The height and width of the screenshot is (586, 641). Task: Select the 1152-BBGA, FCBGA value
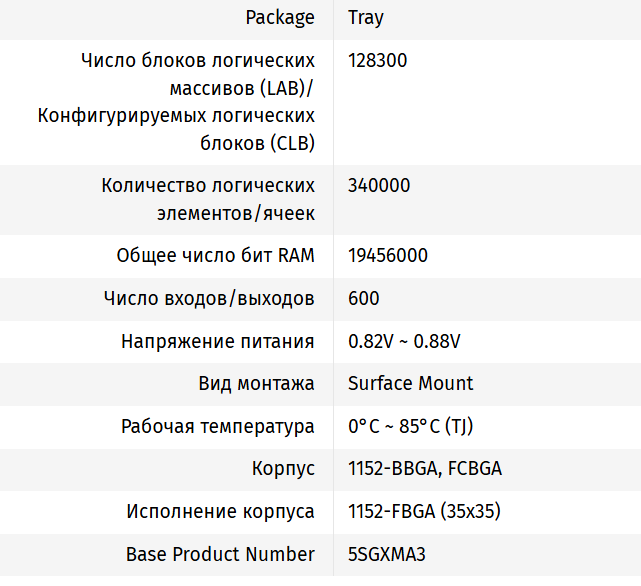425,469
